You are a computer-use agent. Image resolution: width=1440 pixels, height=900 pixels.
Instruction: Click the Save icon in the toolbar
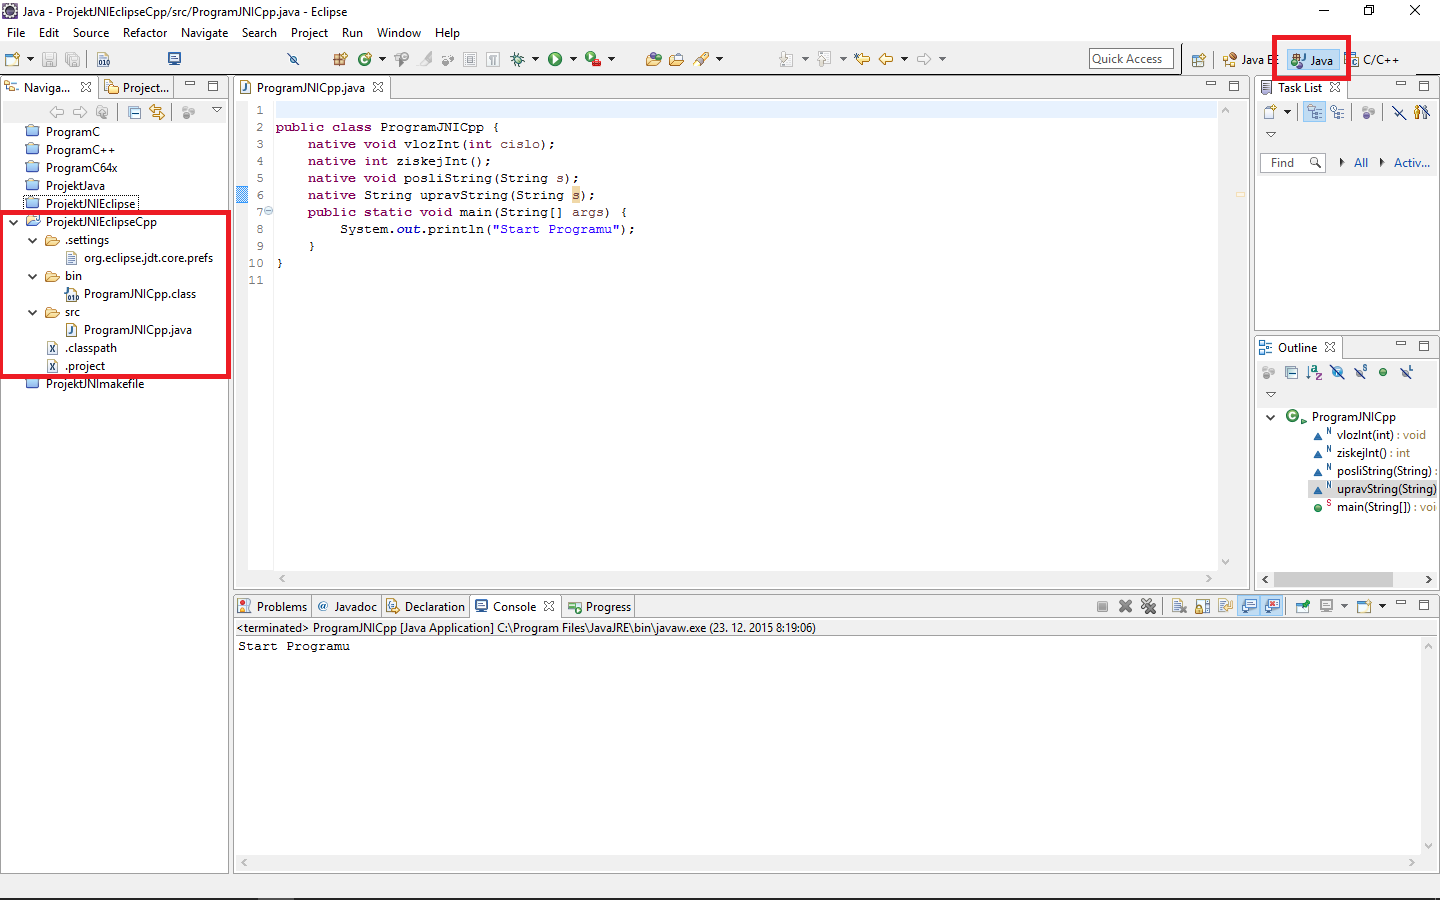pos(49,59)
